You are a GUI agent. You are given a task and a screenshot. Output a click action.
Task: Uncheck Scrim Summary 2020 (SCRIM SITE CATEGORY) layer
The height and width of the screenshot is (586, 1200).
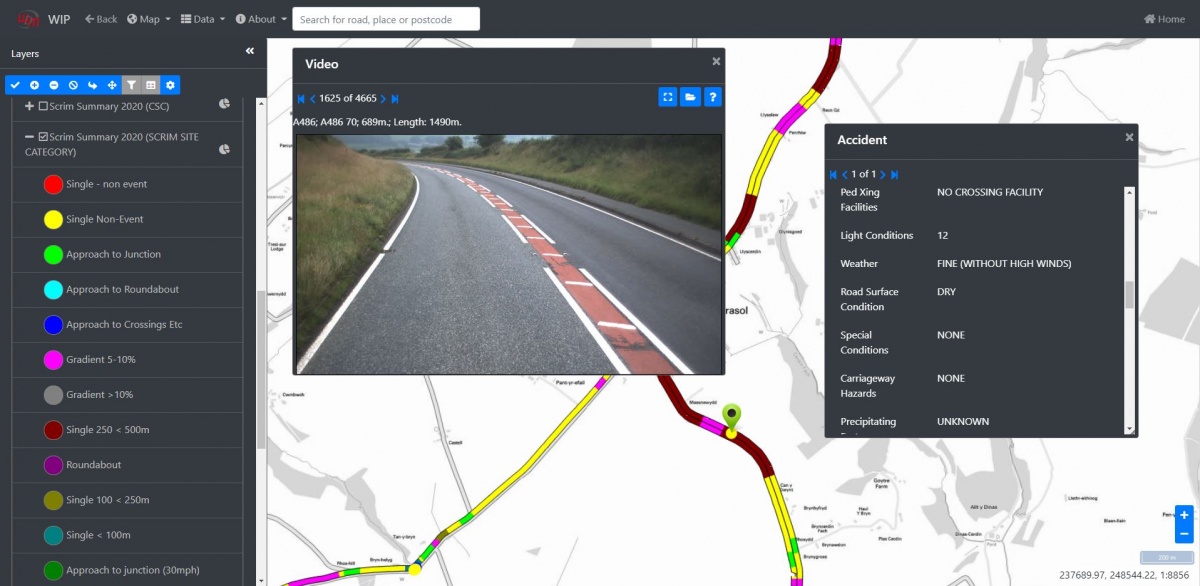(43, 137)
